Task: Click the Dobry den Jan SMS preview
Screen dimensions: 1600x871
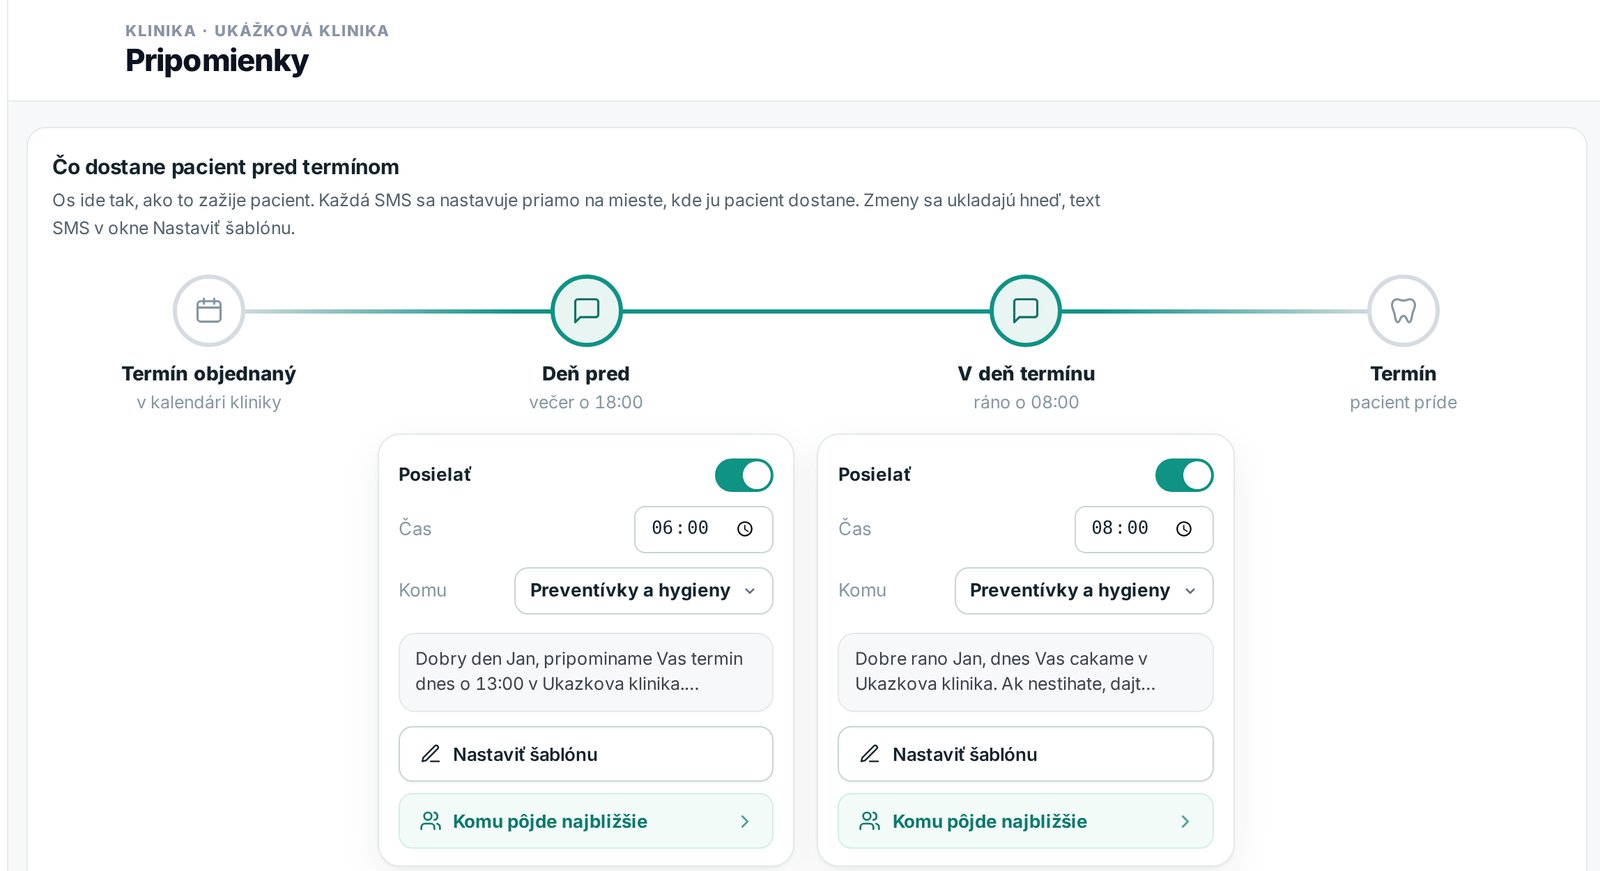Action: [x=586, y=672]
